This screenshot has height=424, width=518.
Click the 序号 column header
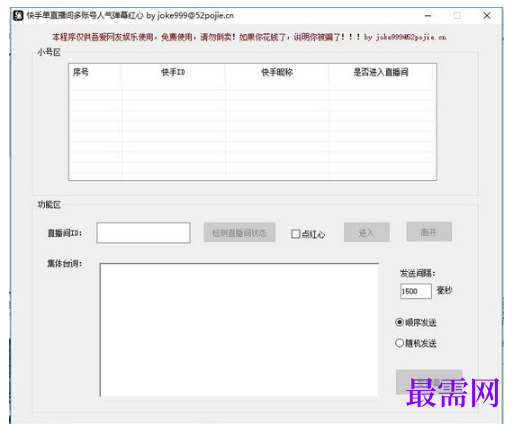(x=95, y=72)
